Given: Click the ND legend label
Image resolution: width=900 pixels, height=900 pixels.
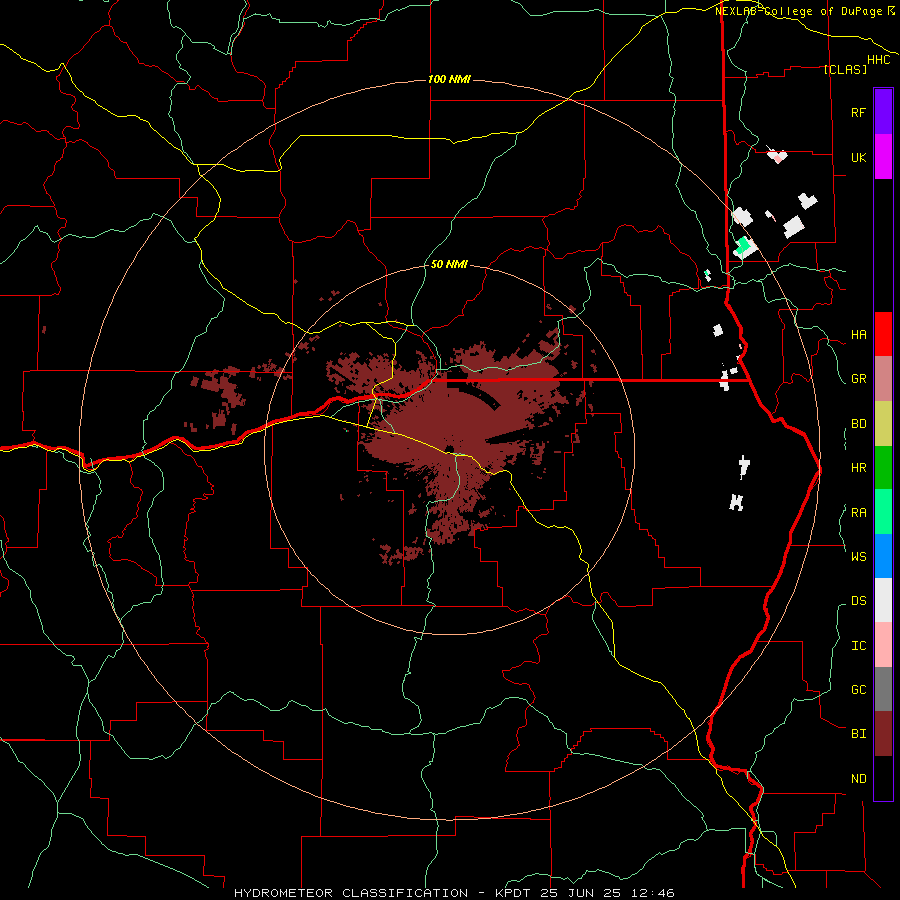Looking at the screenshot, I should pyautogui.click(x=858, y=779).
